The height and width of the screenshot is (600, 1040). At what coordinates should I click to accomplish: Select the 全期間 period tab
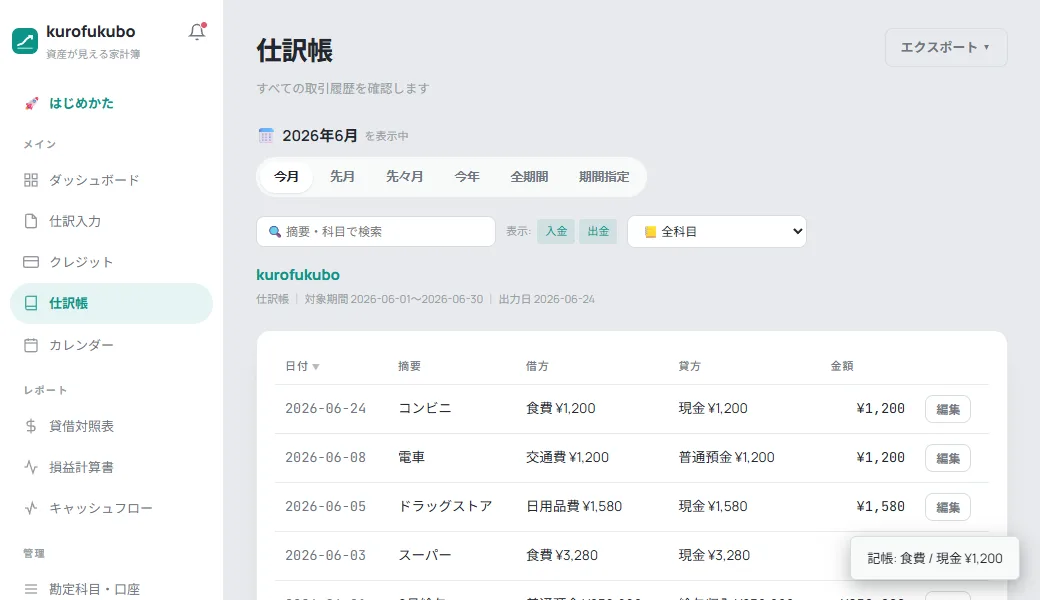[529, 177]
